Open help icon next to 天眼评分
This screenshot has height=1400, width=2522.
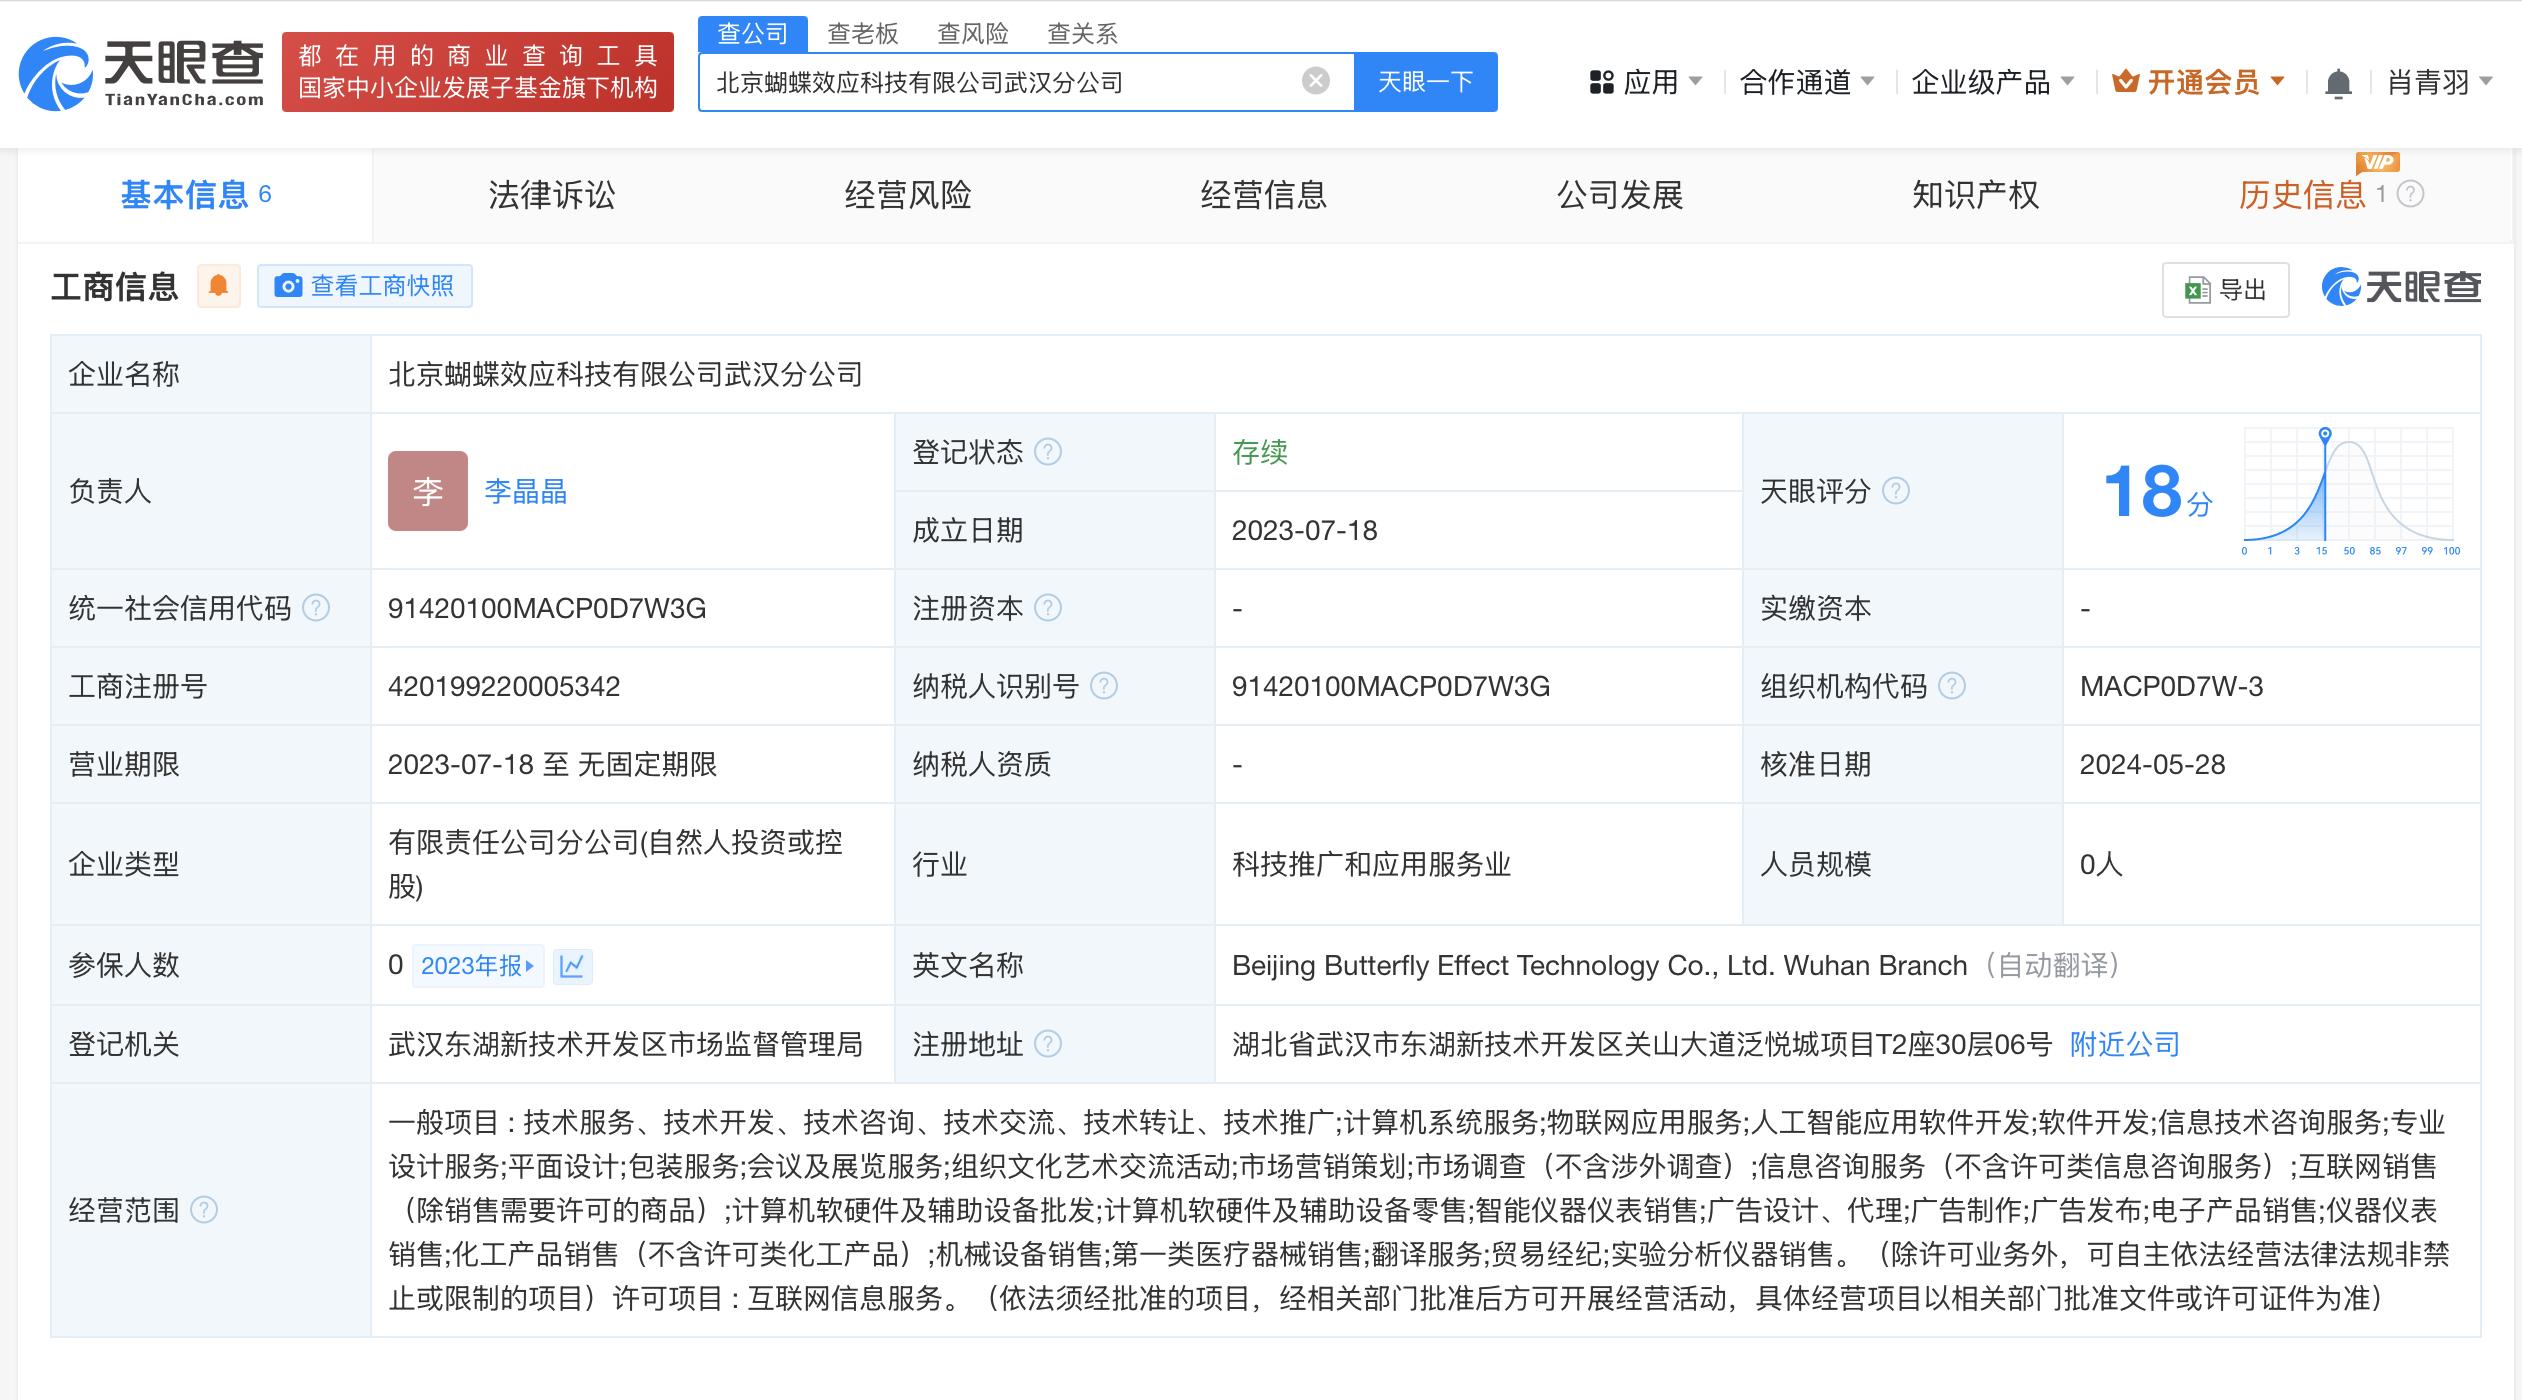pos(1895,491)
